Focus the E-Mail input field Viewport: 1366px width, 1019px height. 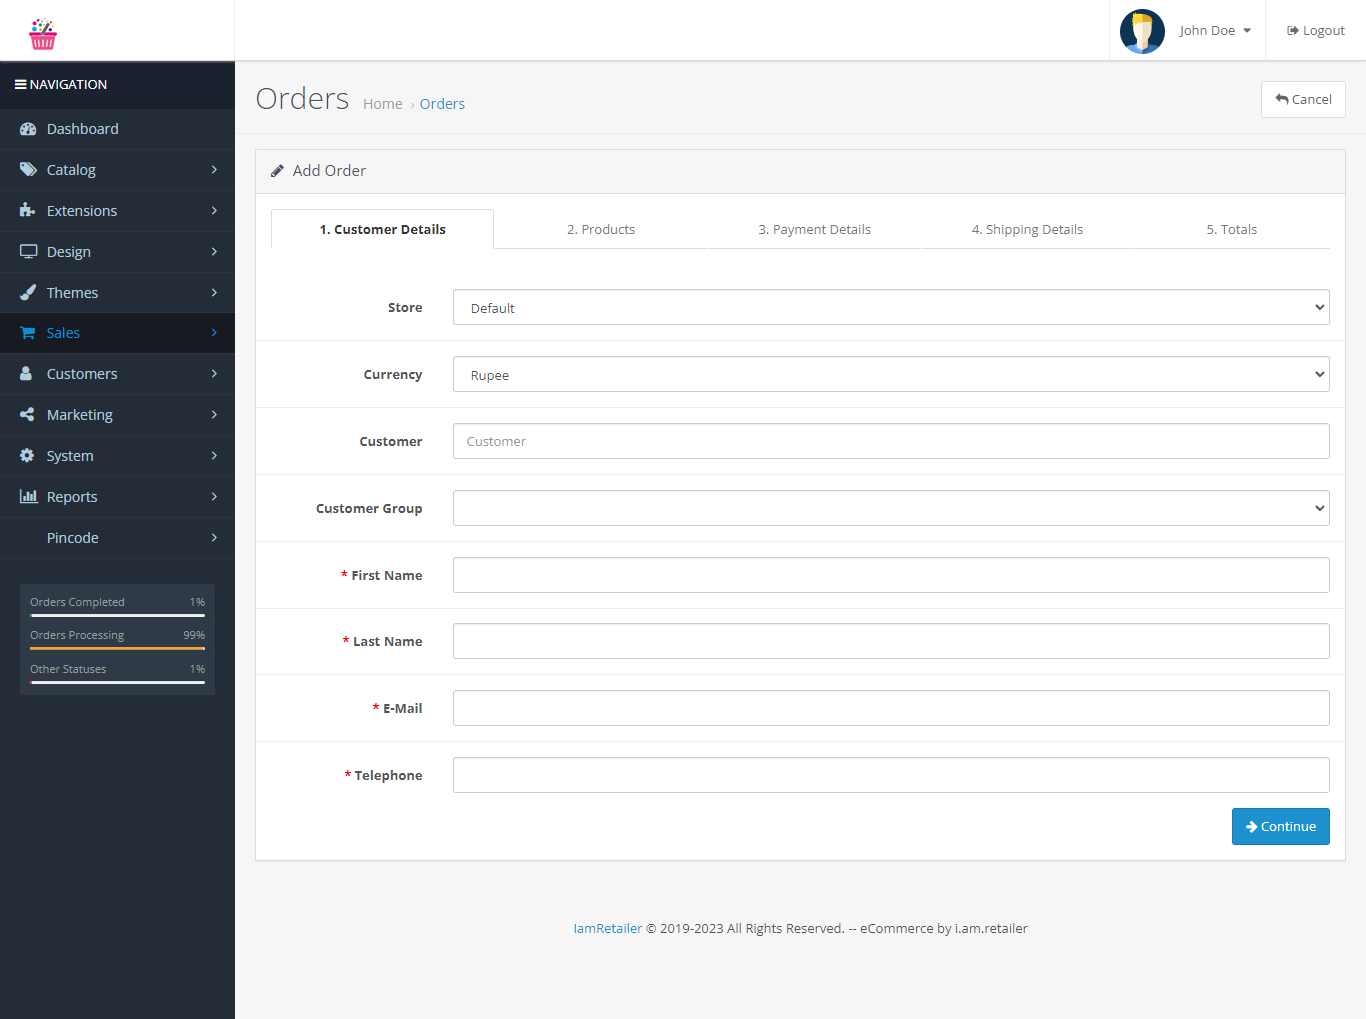click(x=891, y=708)
